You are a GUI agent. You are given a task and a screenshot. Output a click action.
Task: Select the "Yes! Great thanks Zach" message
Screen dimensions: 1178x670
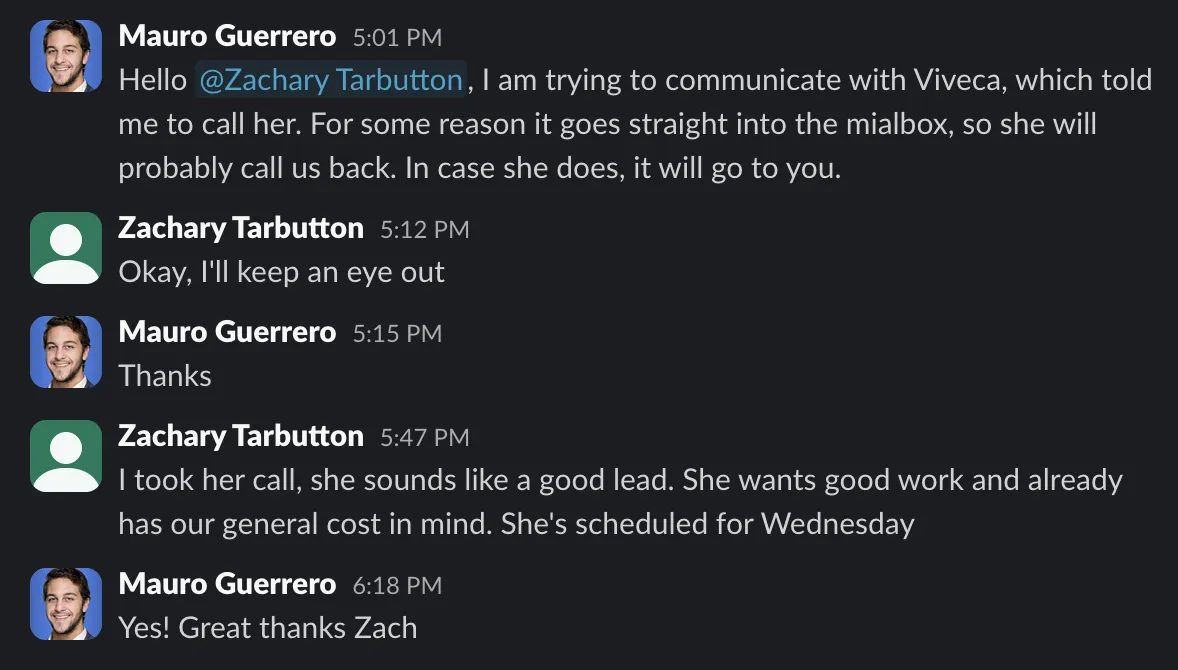(x=267, y=628)
